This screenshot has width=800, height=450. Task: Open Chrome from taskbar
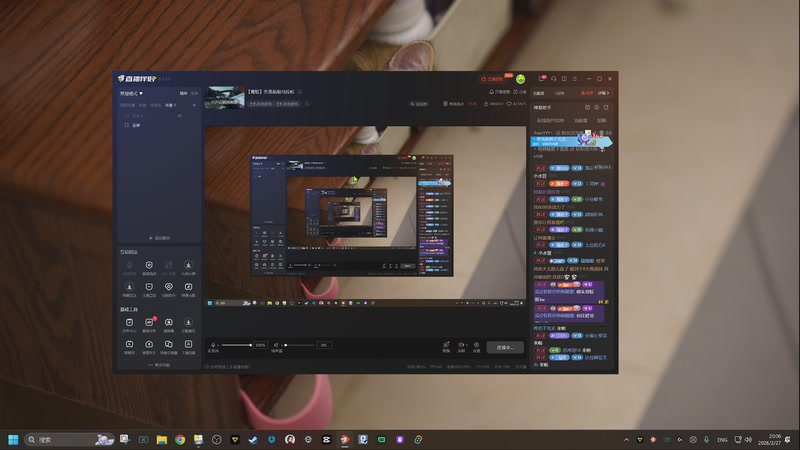point(180,439)
